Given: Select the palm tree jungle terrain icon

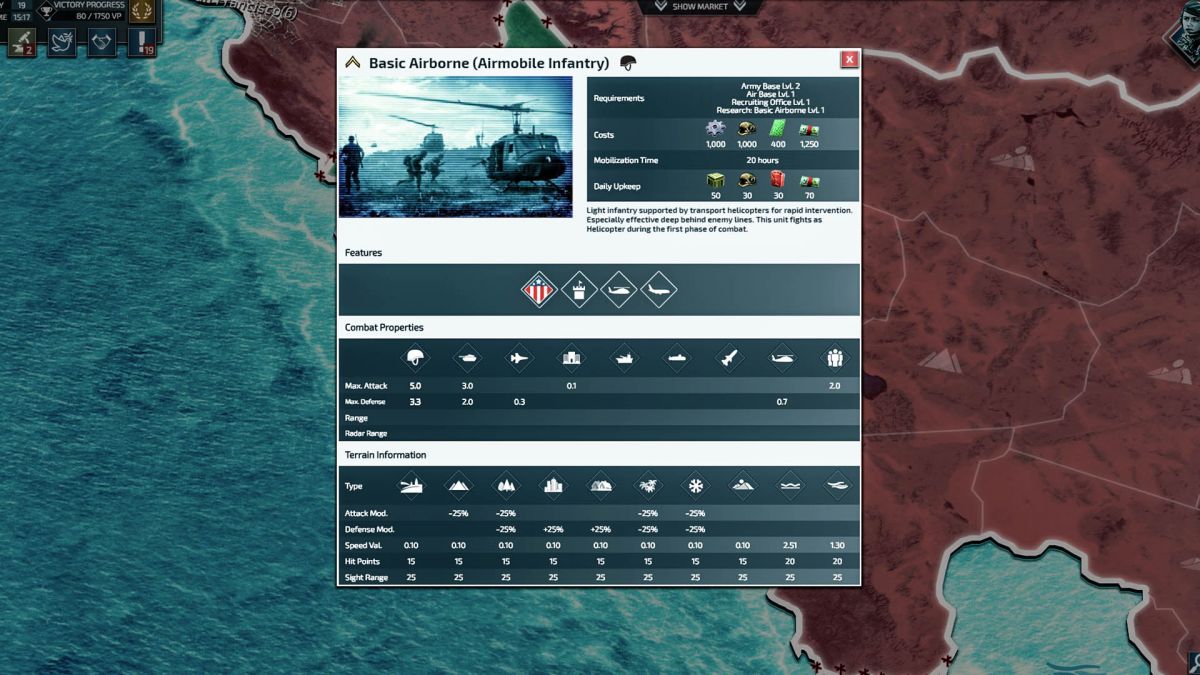Looking at the screenshot, I should click(648, 486).
